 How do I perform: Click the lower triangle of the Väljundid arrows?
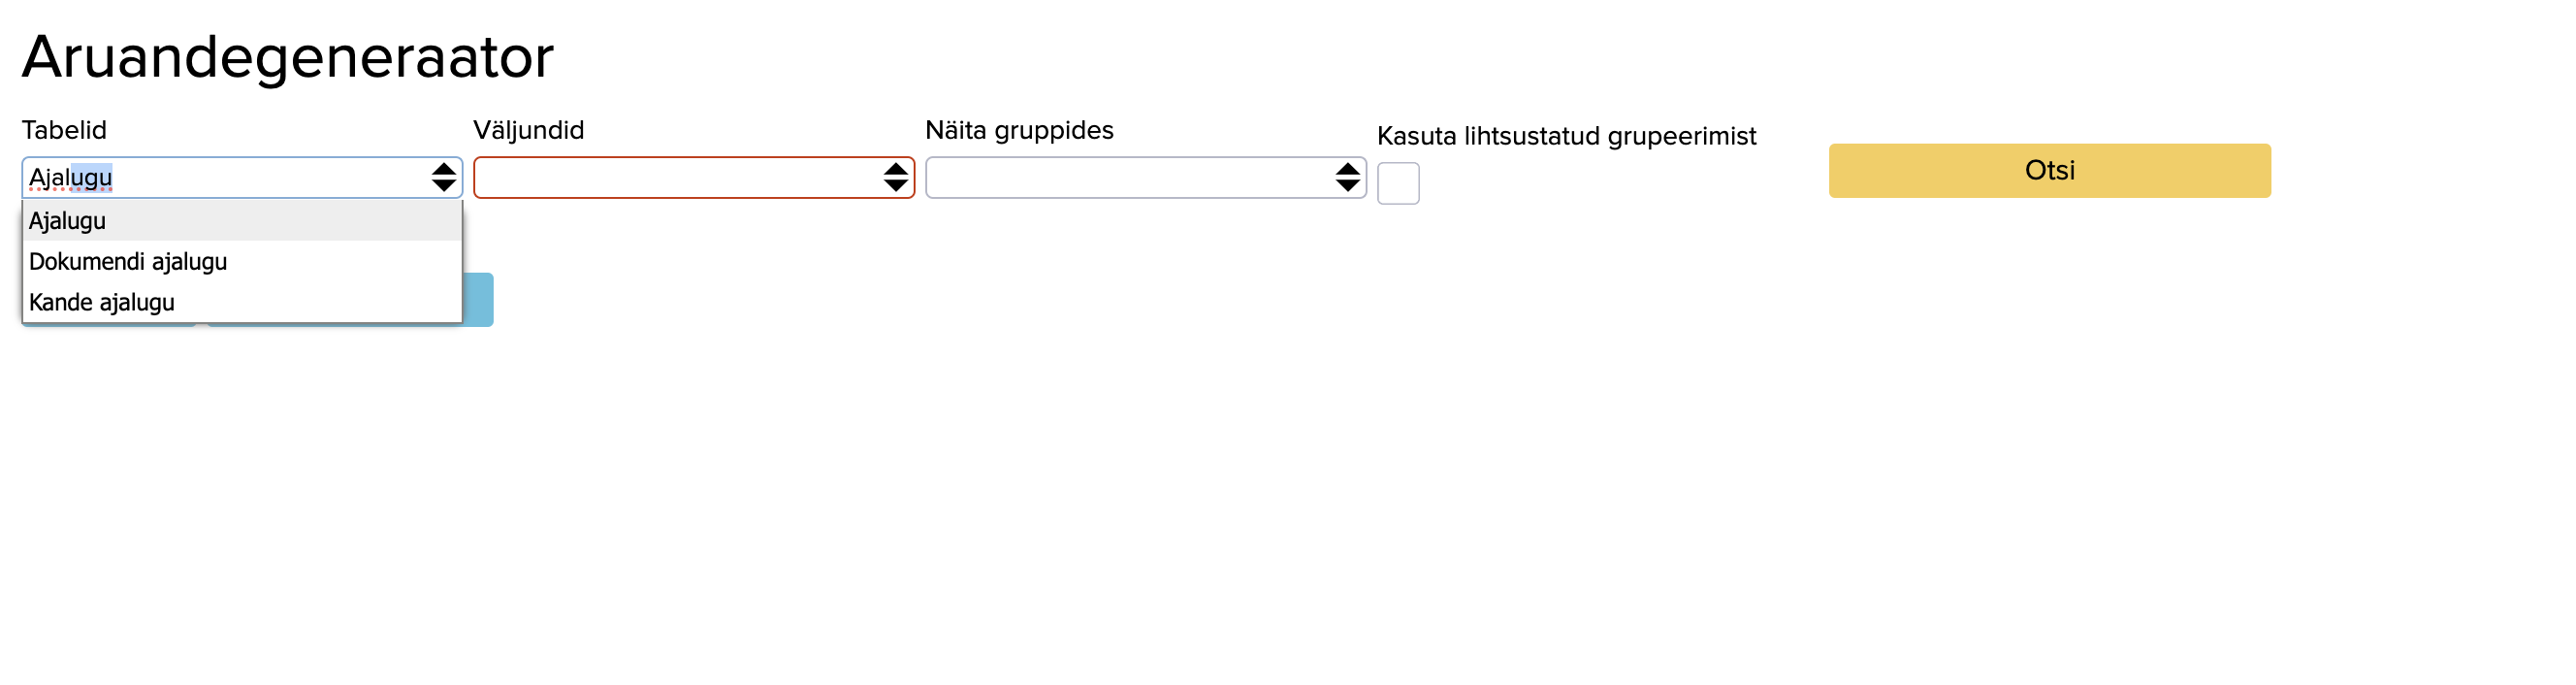[x=895, y=186]
